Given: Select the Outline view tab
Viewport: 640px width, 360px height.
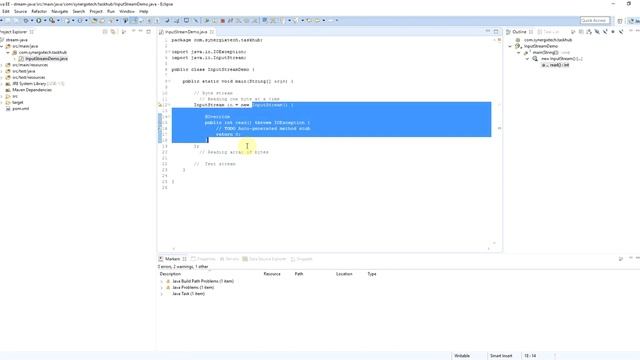Looking at the screenshot, I should click(x=519, y=32).
